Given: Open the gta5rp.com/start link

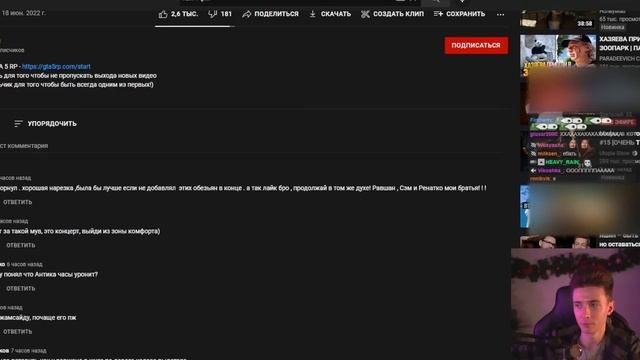Looking at the screenshot, I should pos(56,67).
